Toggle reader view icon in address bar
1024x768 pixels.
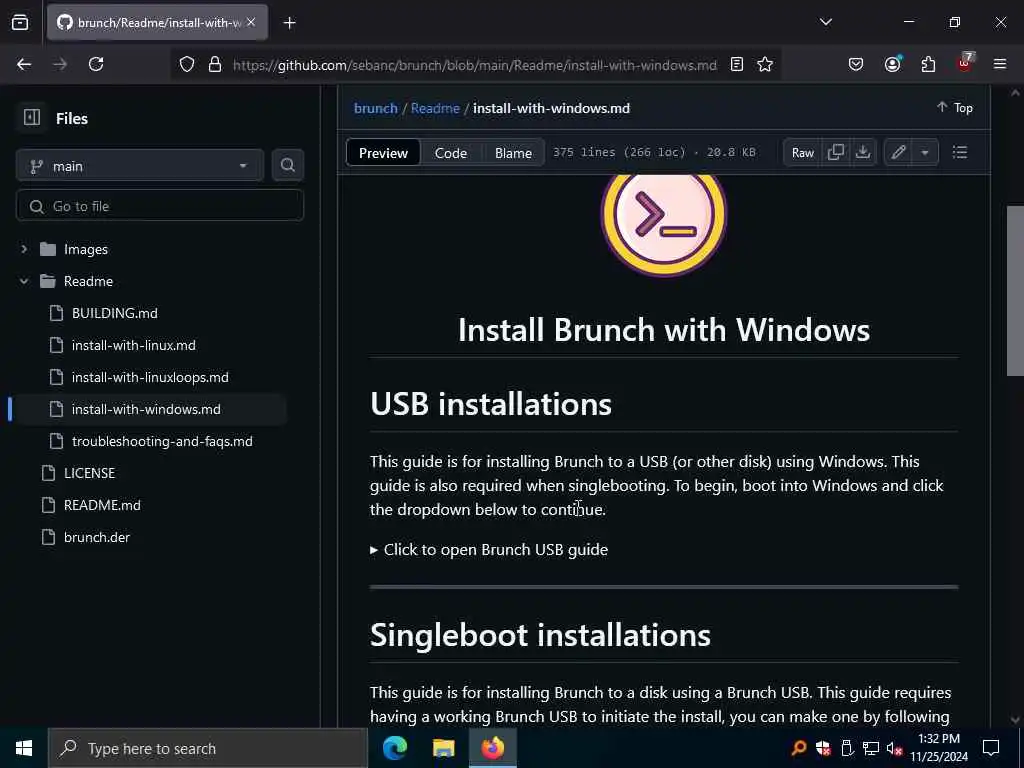point(737,64)
